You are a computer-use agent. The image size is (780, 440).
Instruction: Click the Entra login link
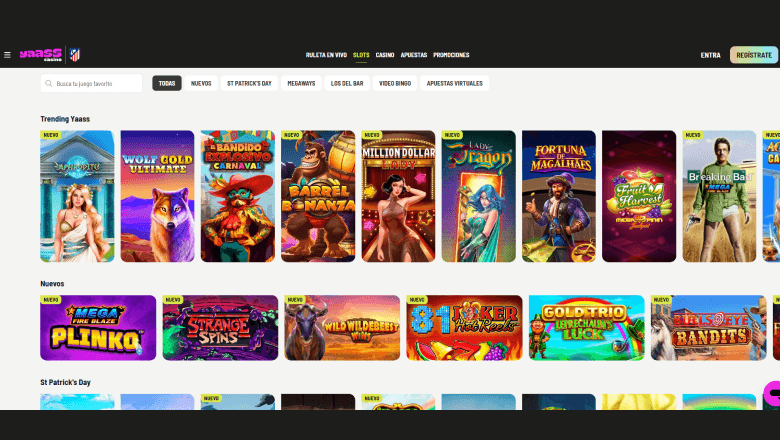[x=710, y=55]
